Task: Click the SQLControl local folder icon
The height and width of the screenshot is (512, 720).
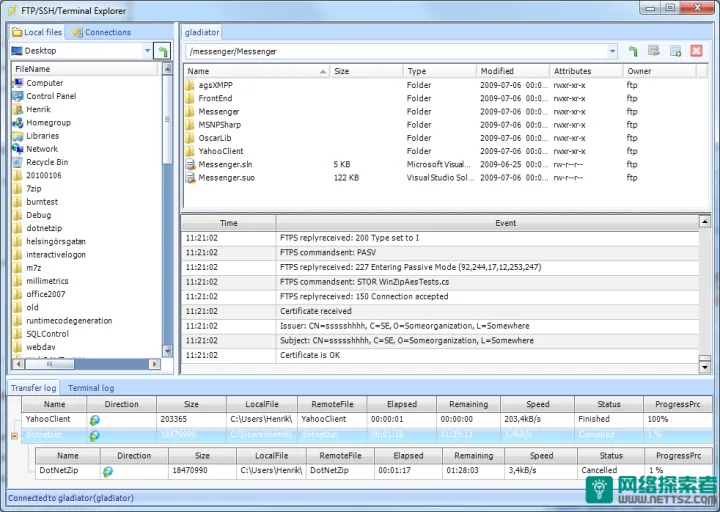Action: tap(17, 334)
